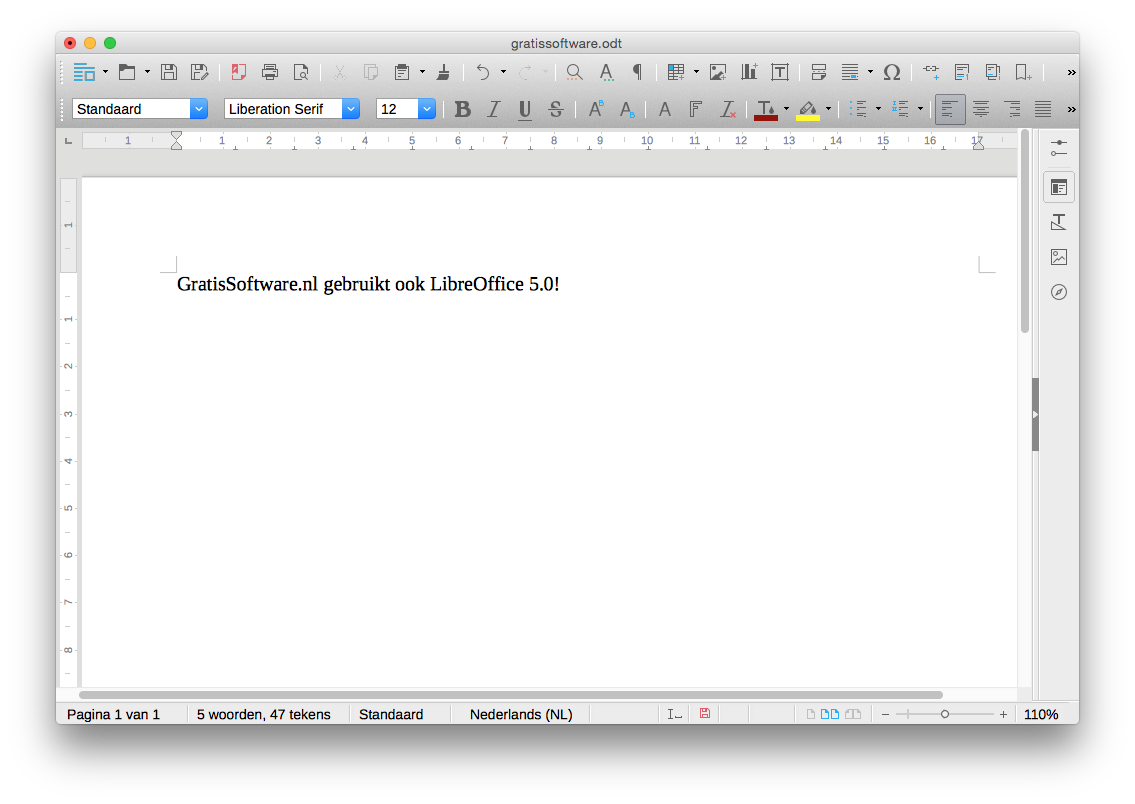Open the Gallery panel in sidebar
1135x804 pixels.
point(1059,257)
